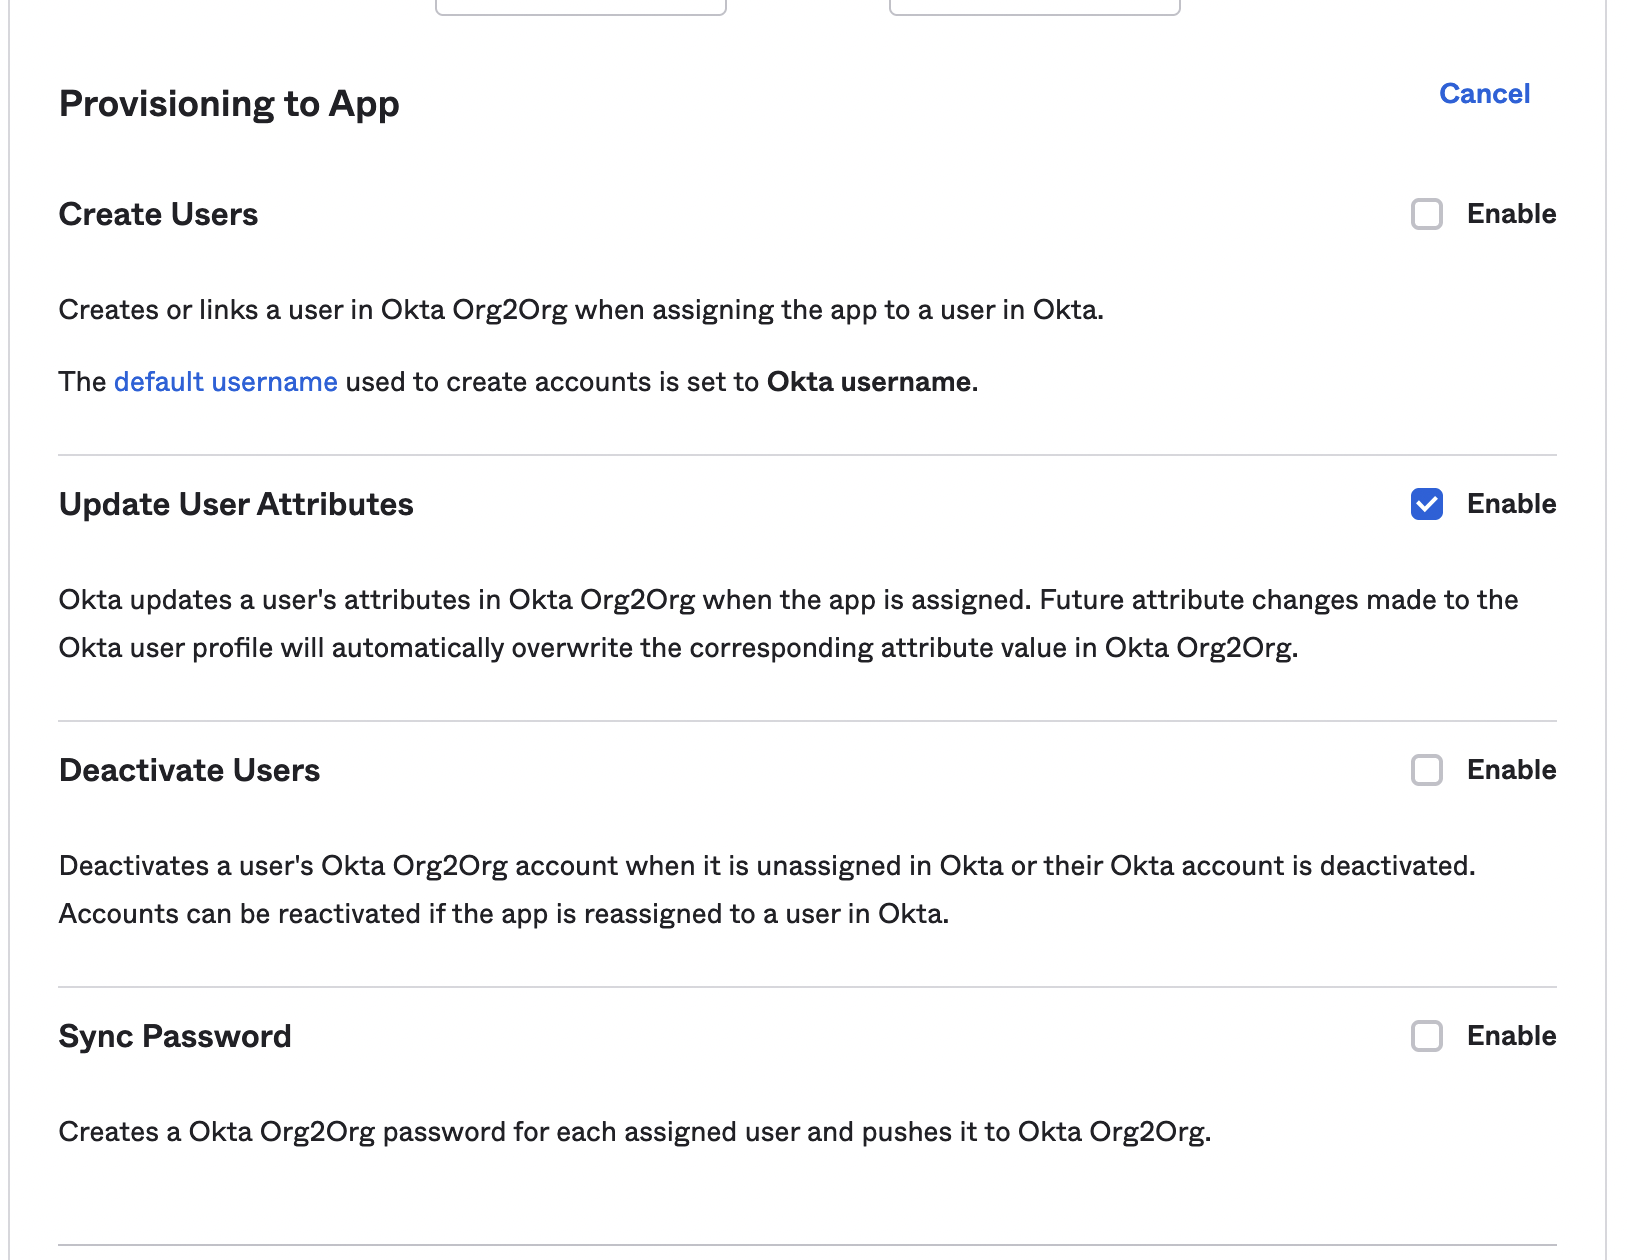This screenshot has height=1260, width=1628.
Task: Click the left box at the top edge
Action: point(581,6)
